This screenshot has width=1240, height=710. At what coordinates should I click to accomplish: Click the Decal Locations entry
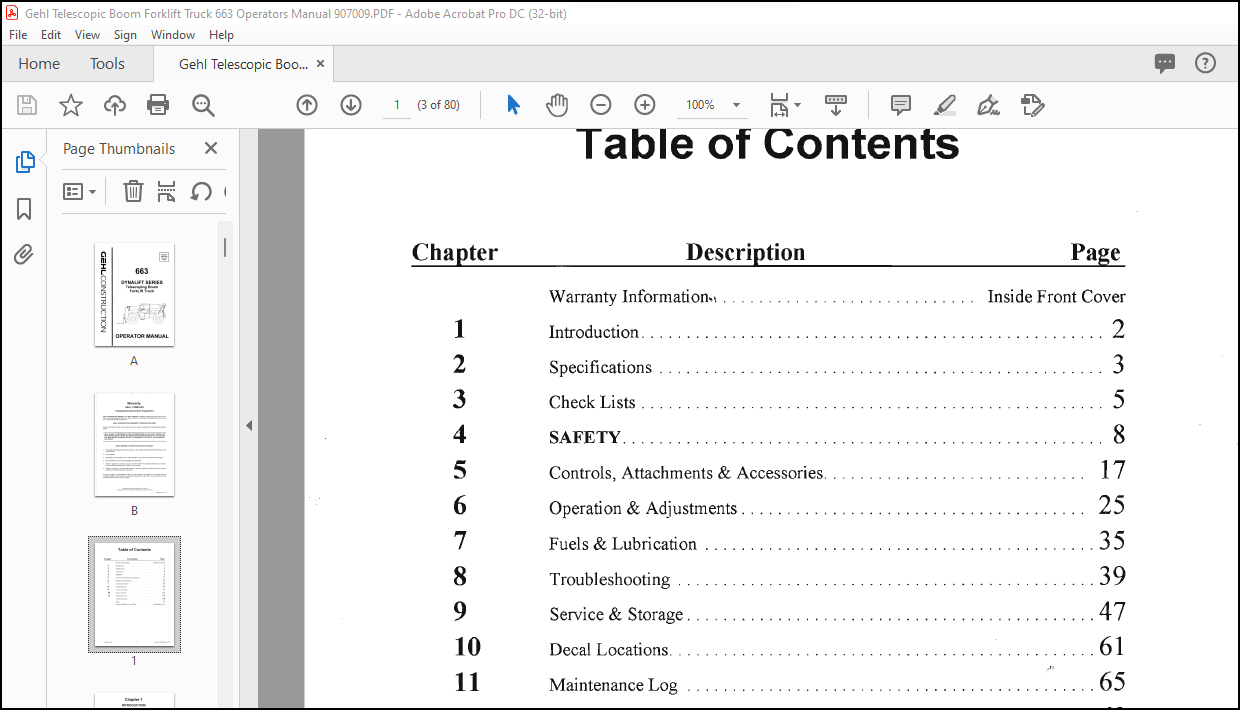(x=608, y=650)
